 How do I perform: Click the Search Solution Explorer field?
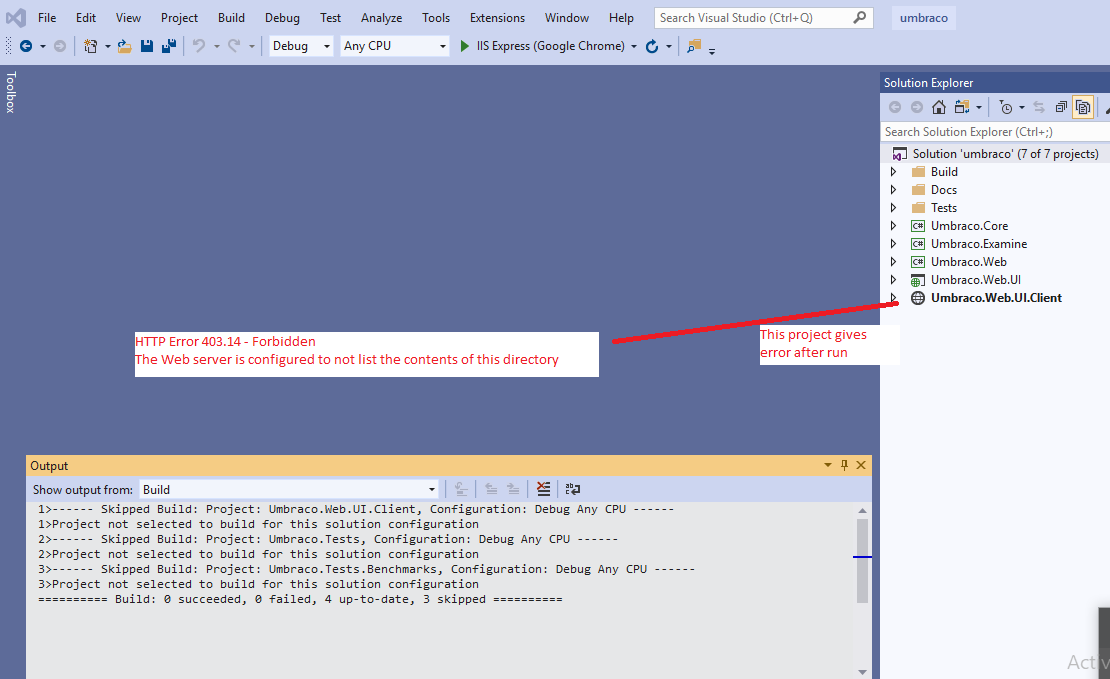995,132
